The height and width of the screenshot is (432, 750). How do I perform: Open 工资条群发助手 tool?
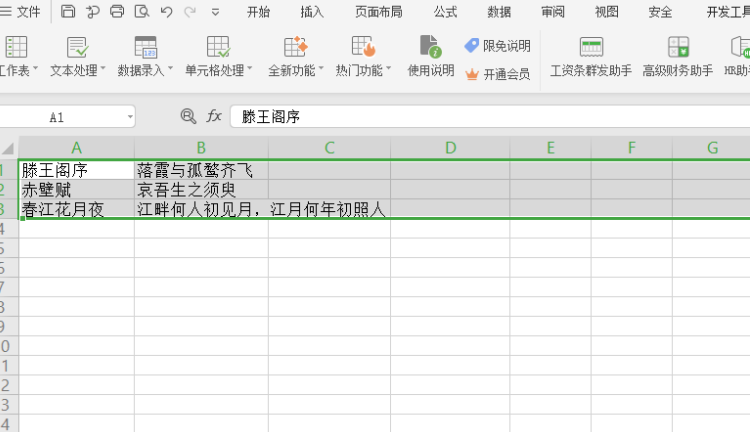[x=591, y=57]
